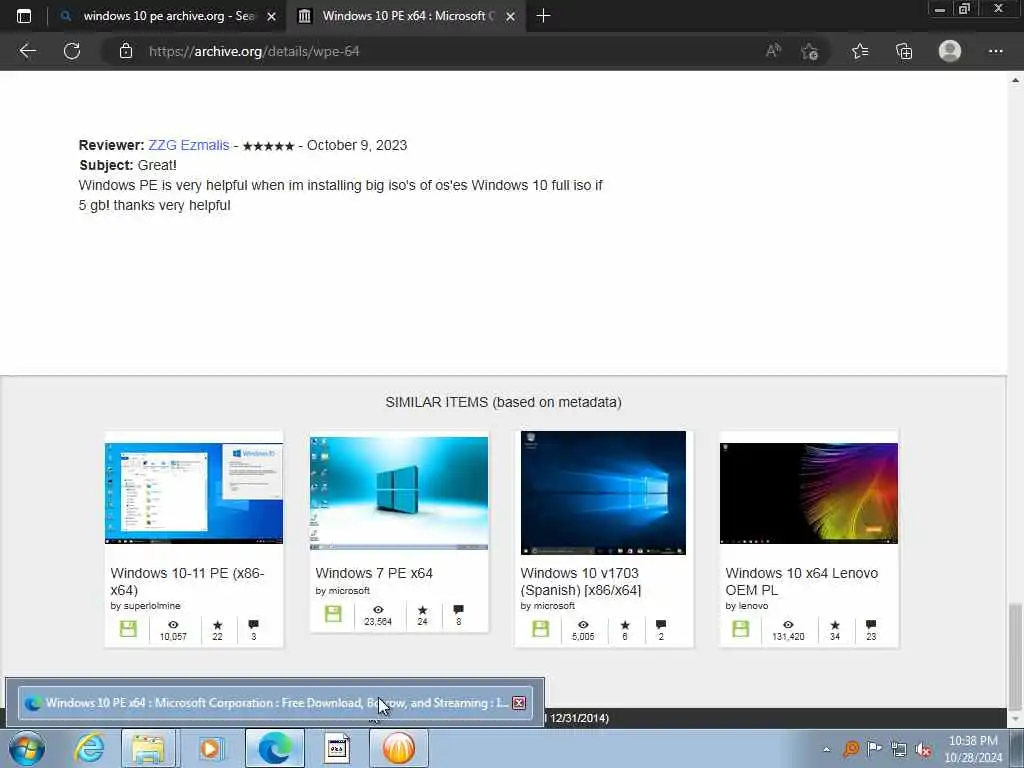Launch Internet Explorer from taskbar
The height and width of the screenshot is (768, 1024).
click(88, 748)
